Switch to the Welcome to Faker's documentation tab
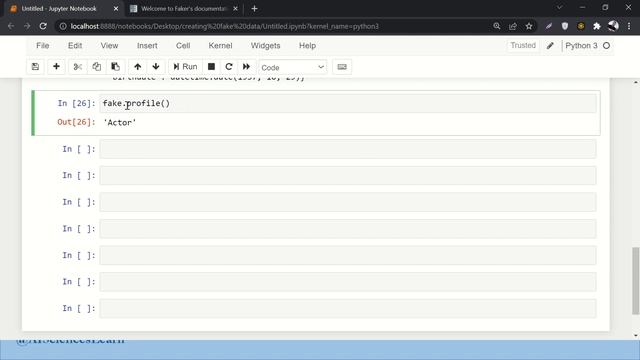The width and height of the screenshot is (640, 360). [x=183, y=9]
